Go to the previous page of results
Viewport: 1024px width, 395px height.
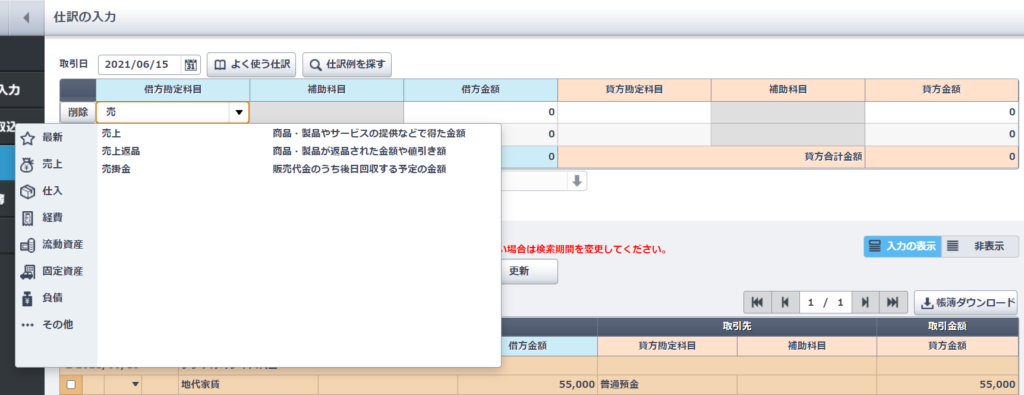pyautogui.click(x=785, y=302)
